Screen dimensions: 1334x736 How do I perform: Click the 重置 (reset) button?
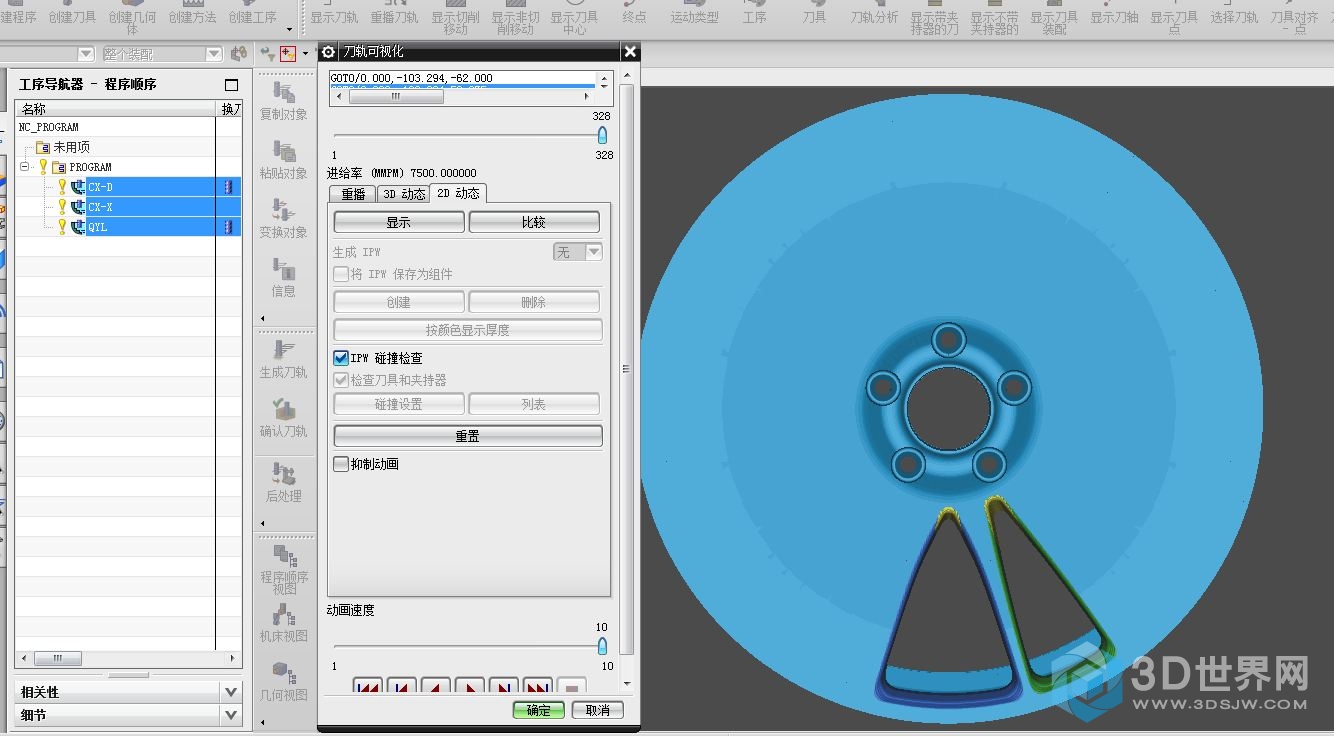point(468,436)
